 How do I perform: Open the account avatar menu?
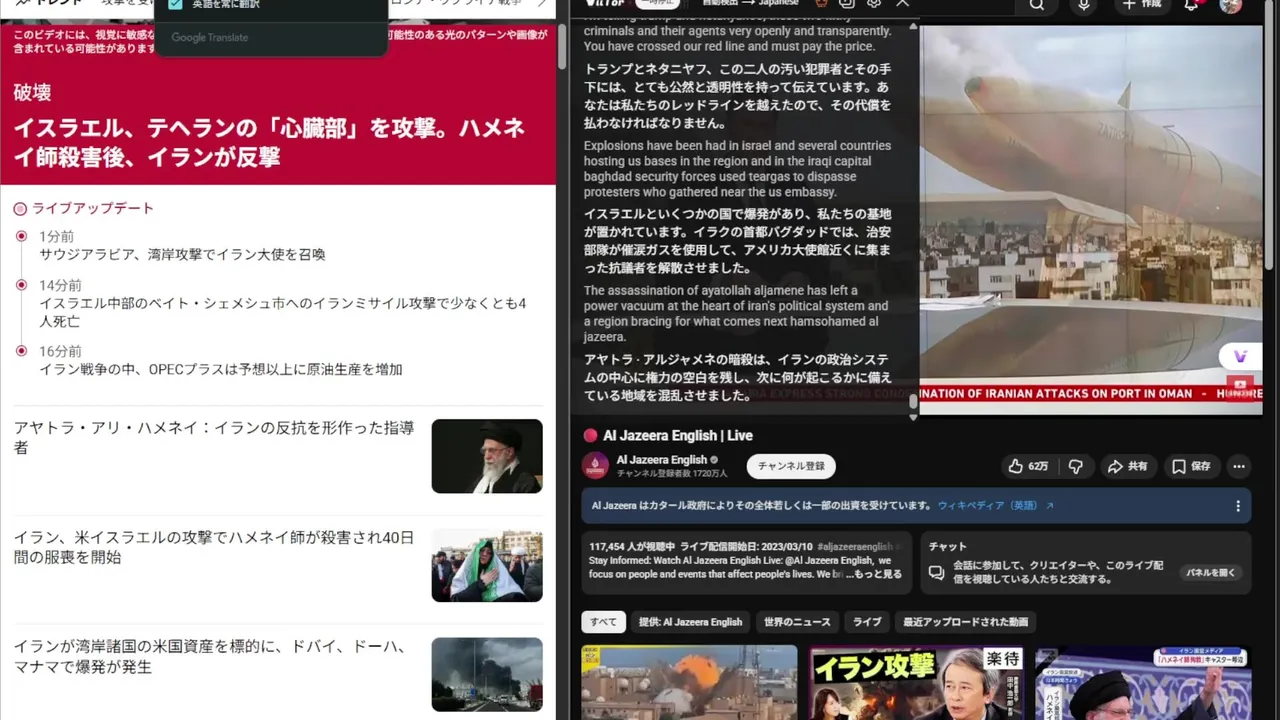[x=1231, y=5]
